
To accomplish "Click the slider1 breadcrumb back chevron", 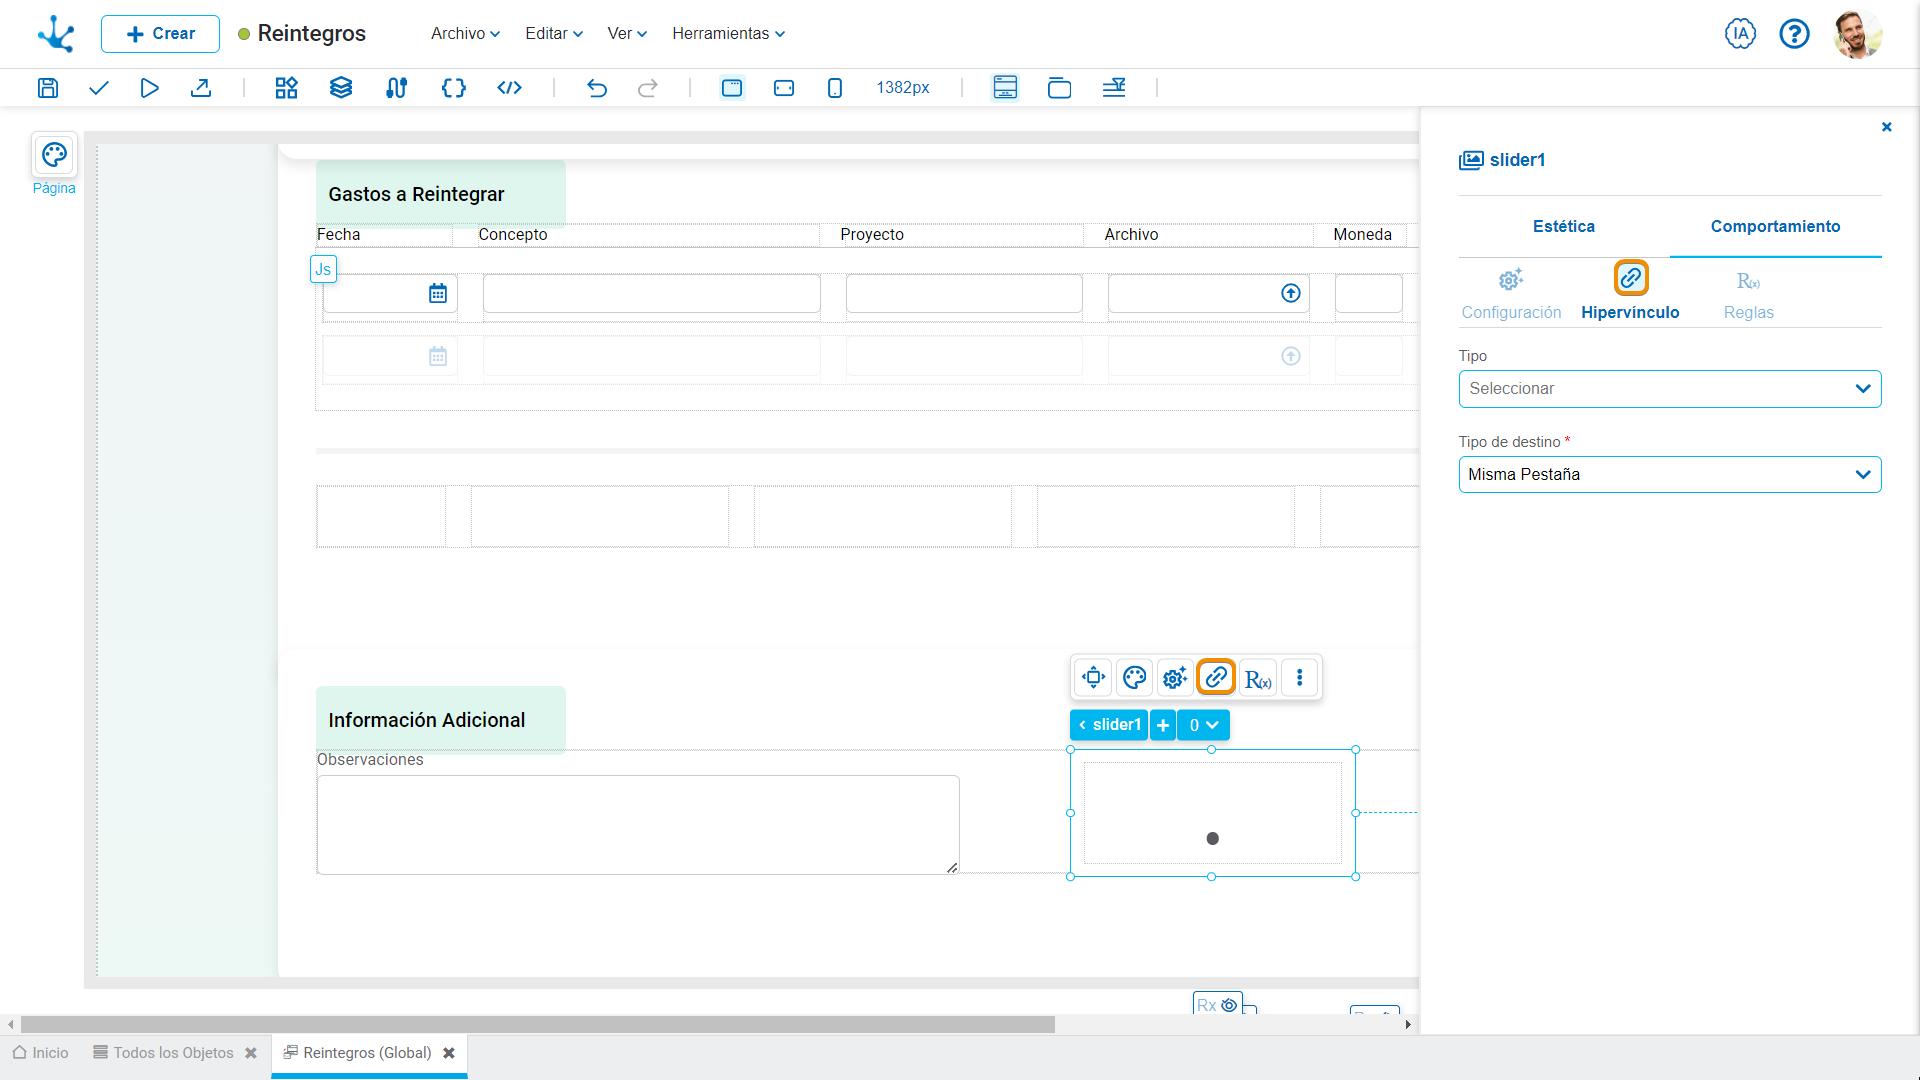I will [1082, 725].
